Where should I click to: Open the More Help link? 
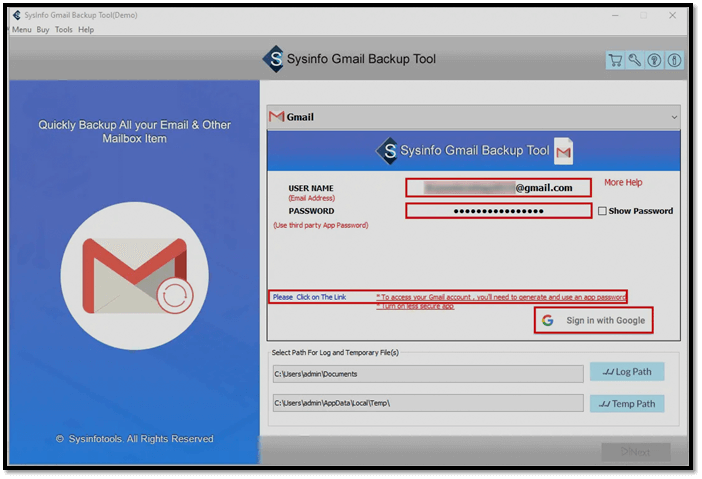tap(623, 183)
